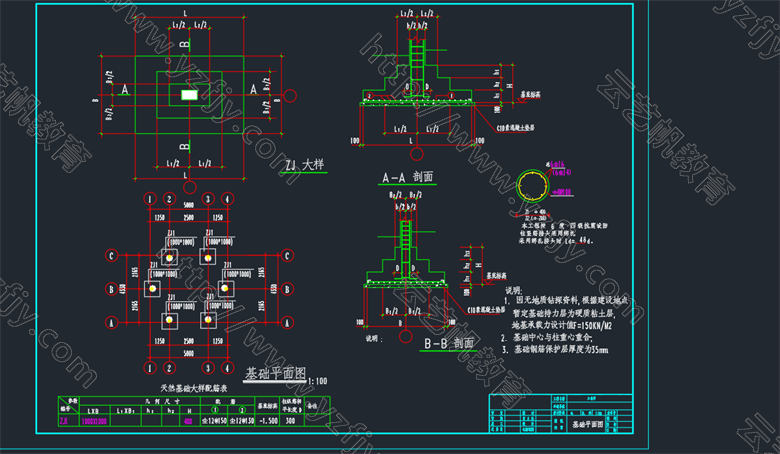
Task: Click the magenta "6⌀16" rebar label above the circle
Action: coord(557,164)
